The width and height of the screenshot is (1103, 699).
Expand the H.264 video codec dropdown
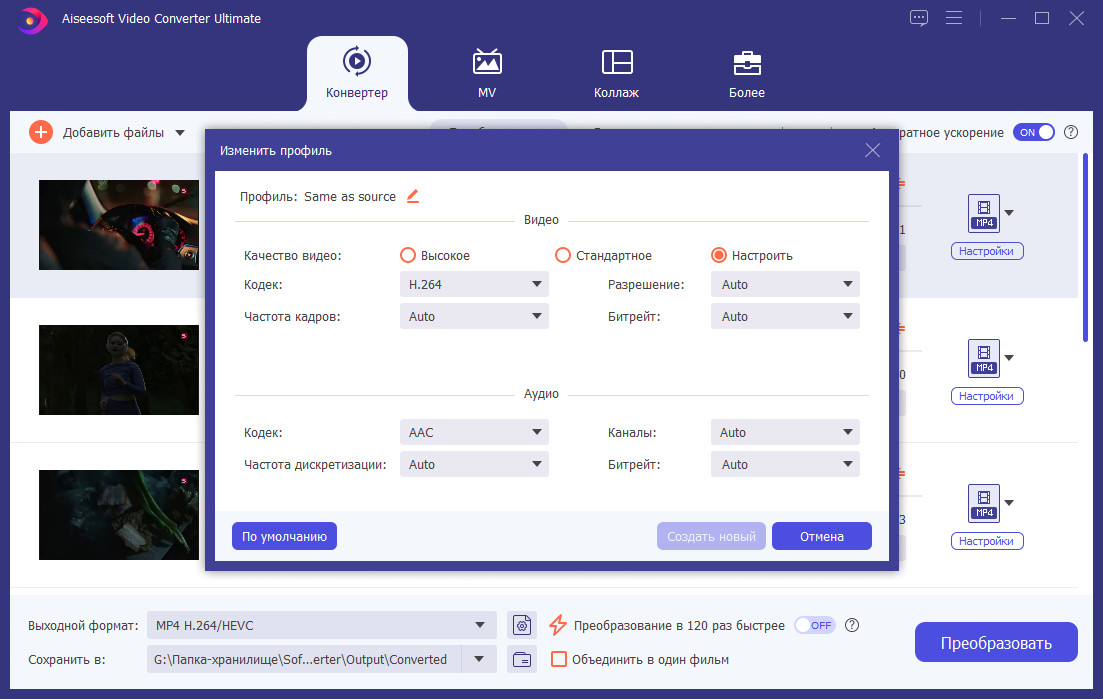[x=474, y=284]
